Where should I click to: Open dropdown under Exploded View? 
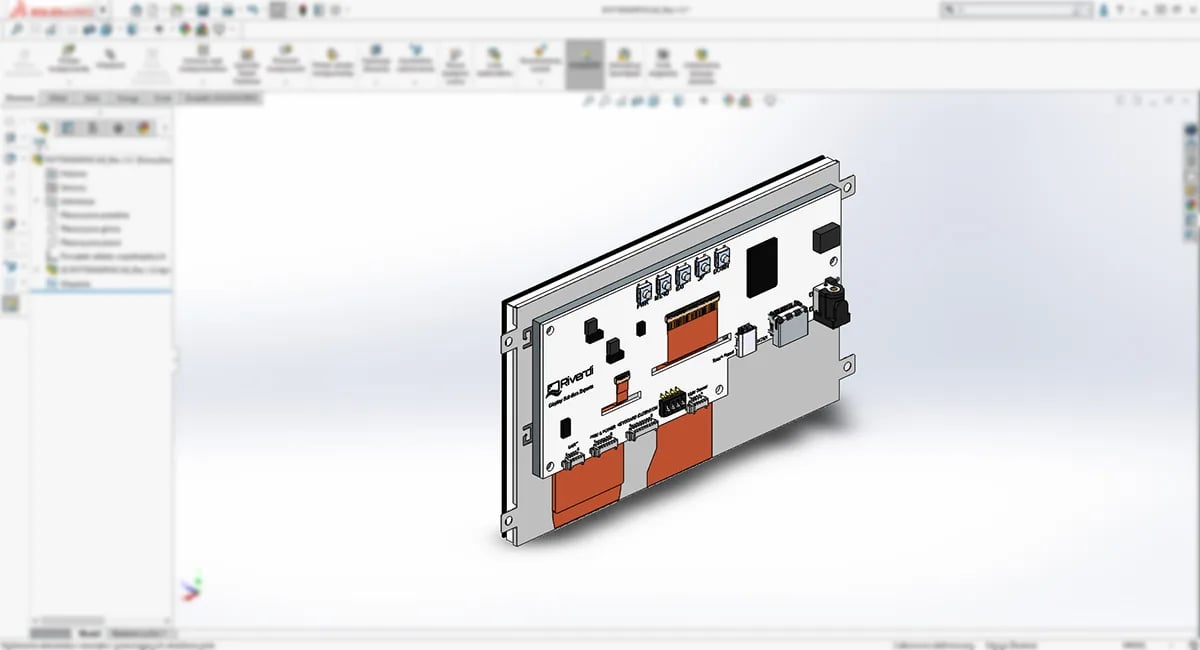tap(540, 82)
